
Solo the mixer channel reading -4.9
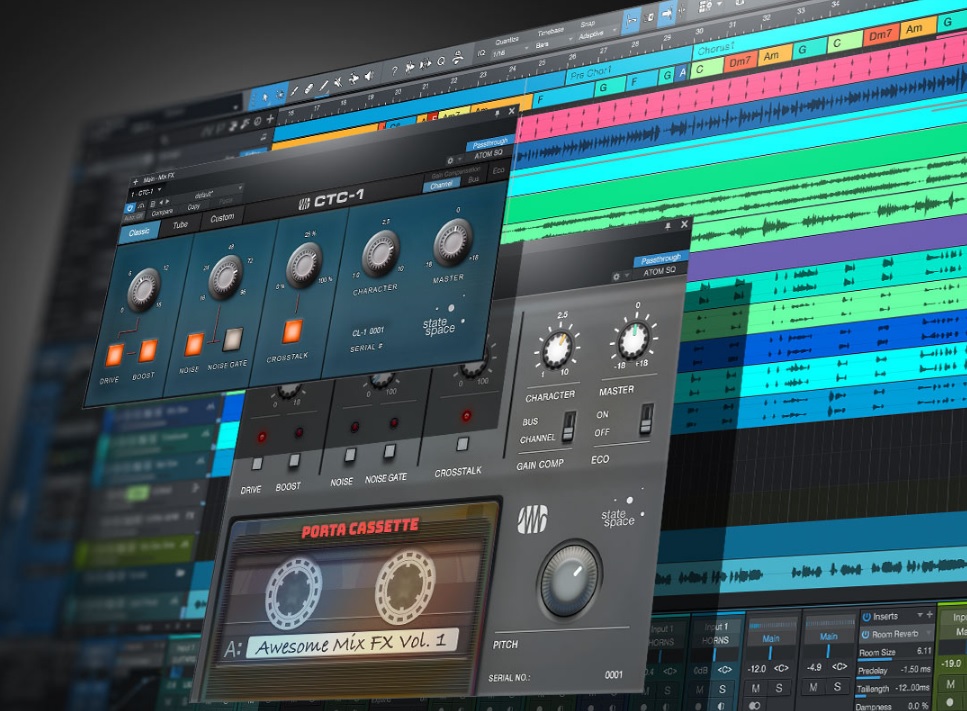click(837, 687)
